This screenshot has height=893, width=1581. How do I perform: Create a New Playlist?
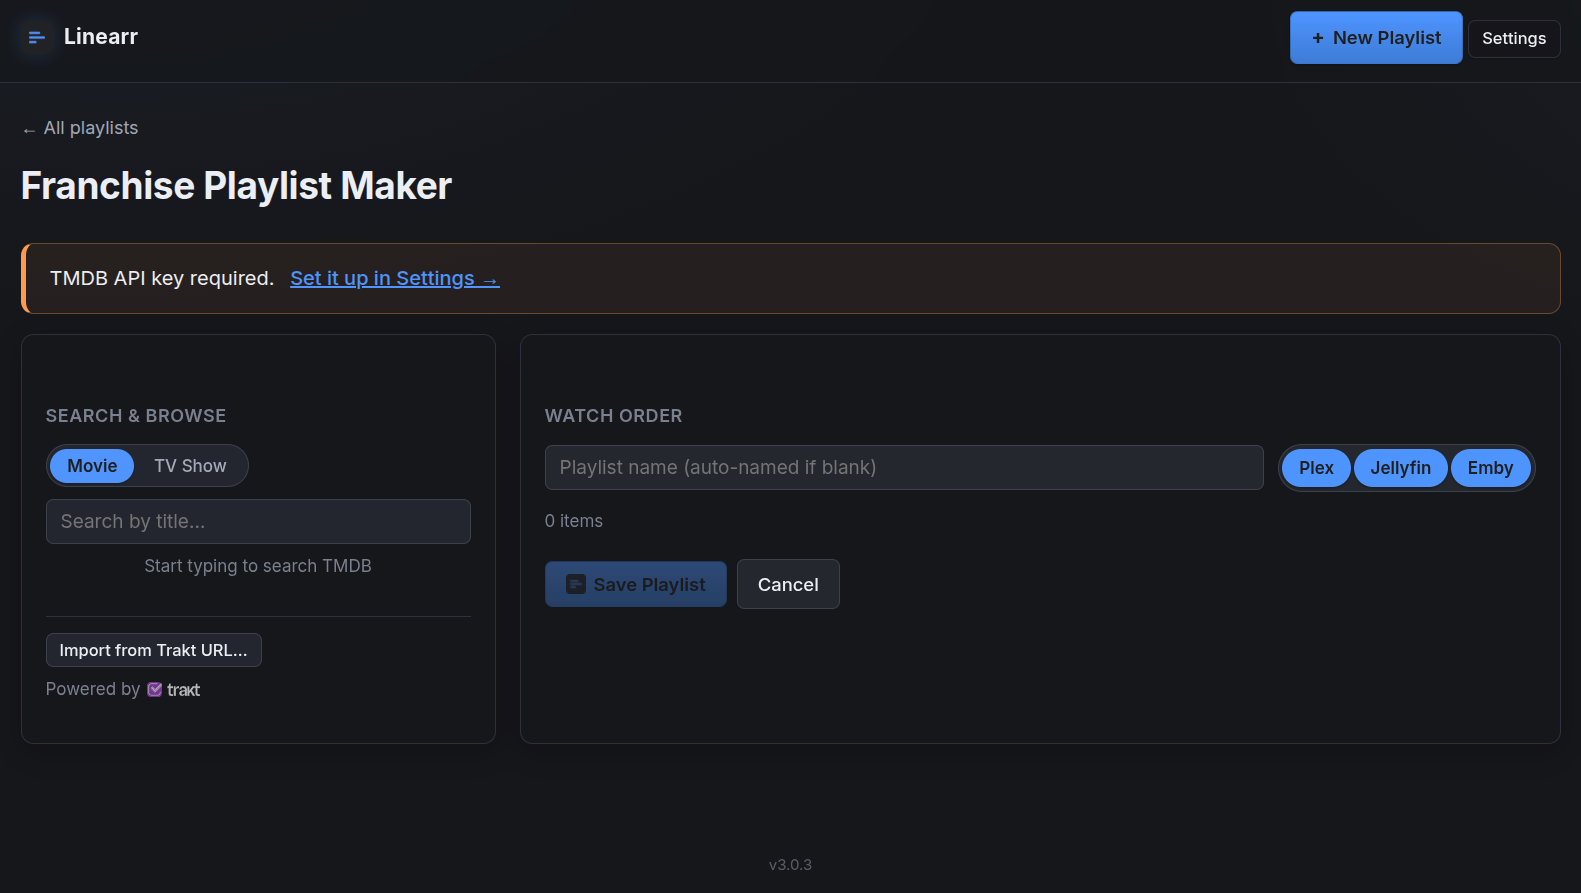(1376, 38)
